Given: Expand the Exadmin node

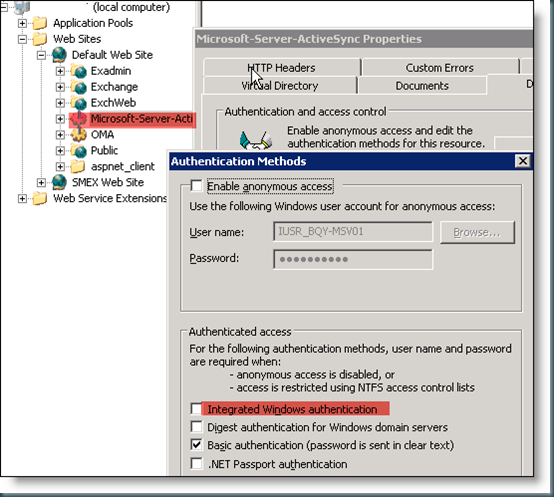Looking at the screenshot, I should [x=60, y=71].
